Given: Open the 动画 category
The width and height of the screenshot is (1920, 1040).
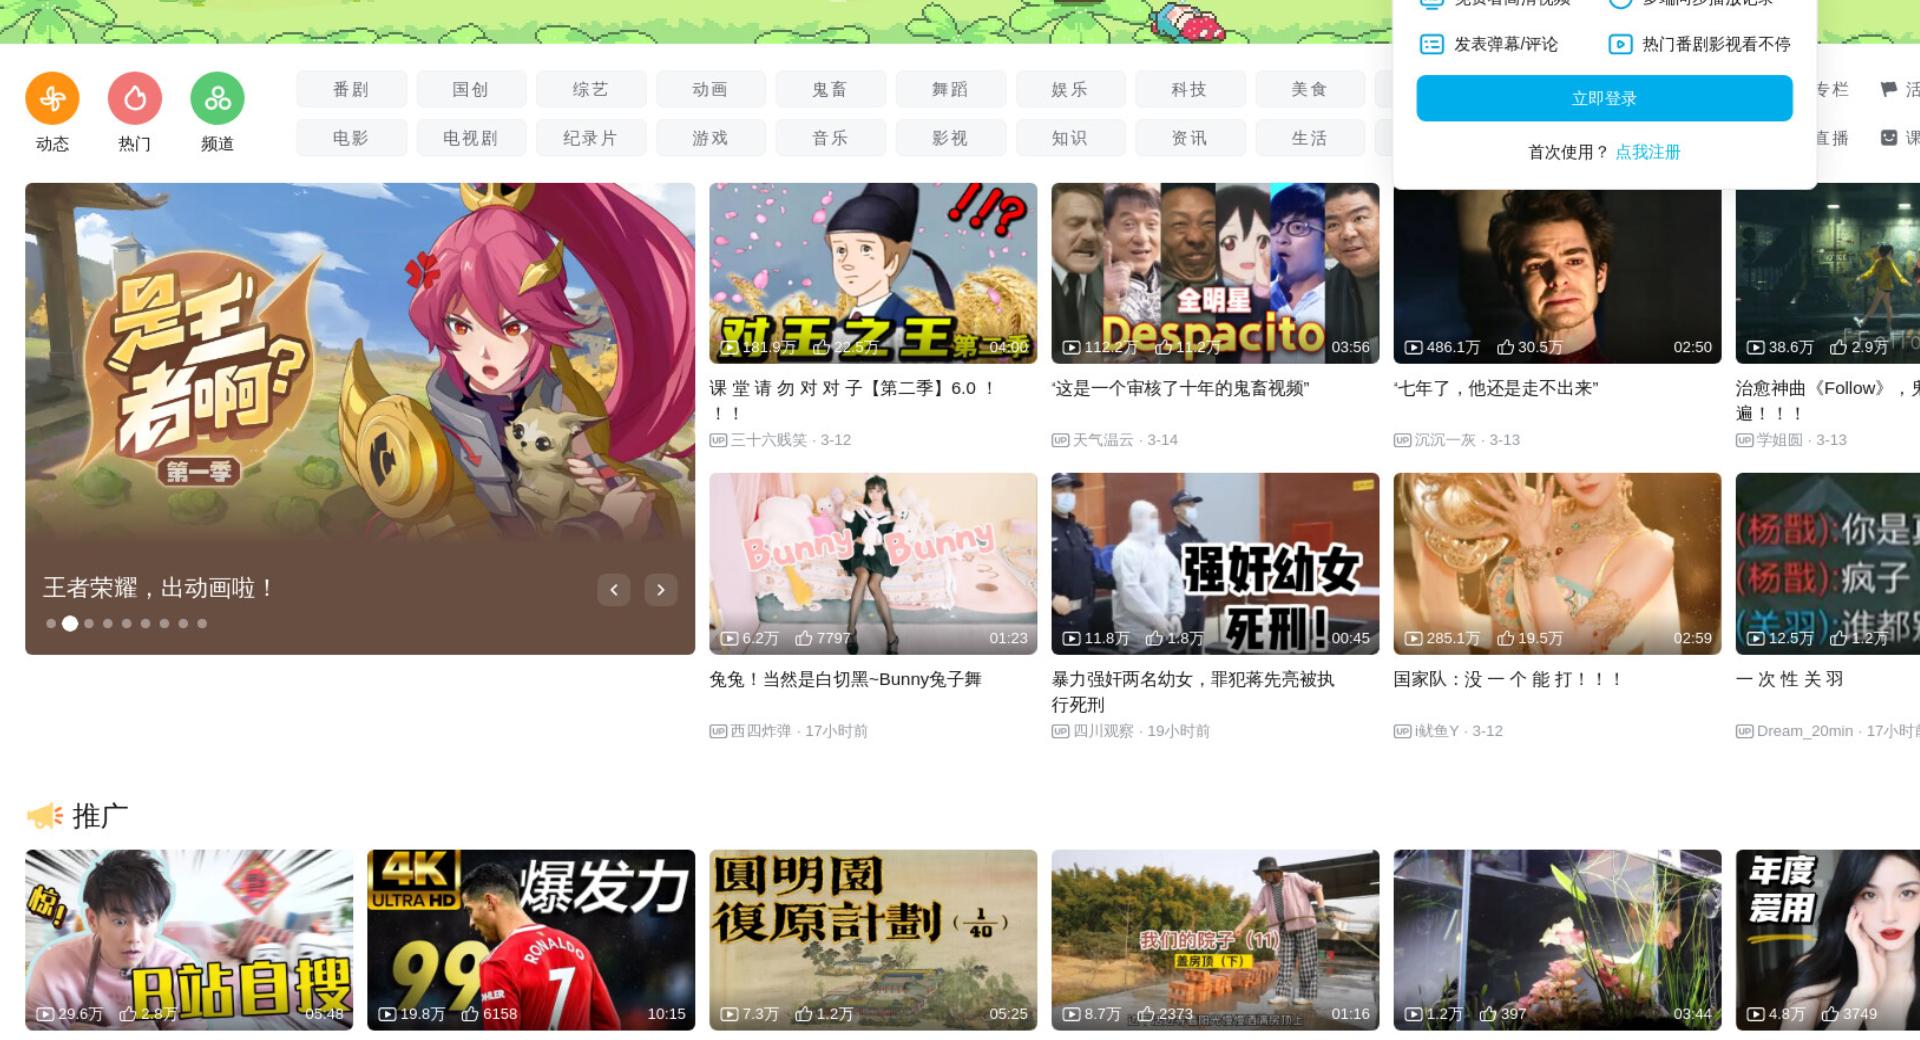Looking at the screenshot, I should coord(711,89).
